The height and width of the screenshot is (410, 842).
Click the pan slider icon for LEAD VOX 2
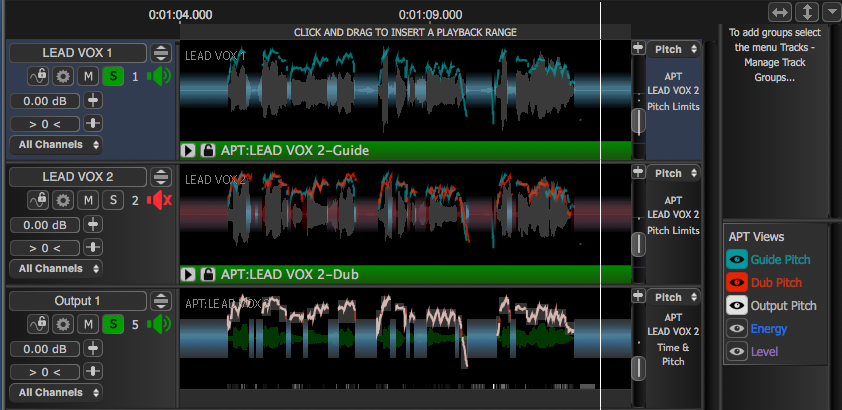click(93, 248)
